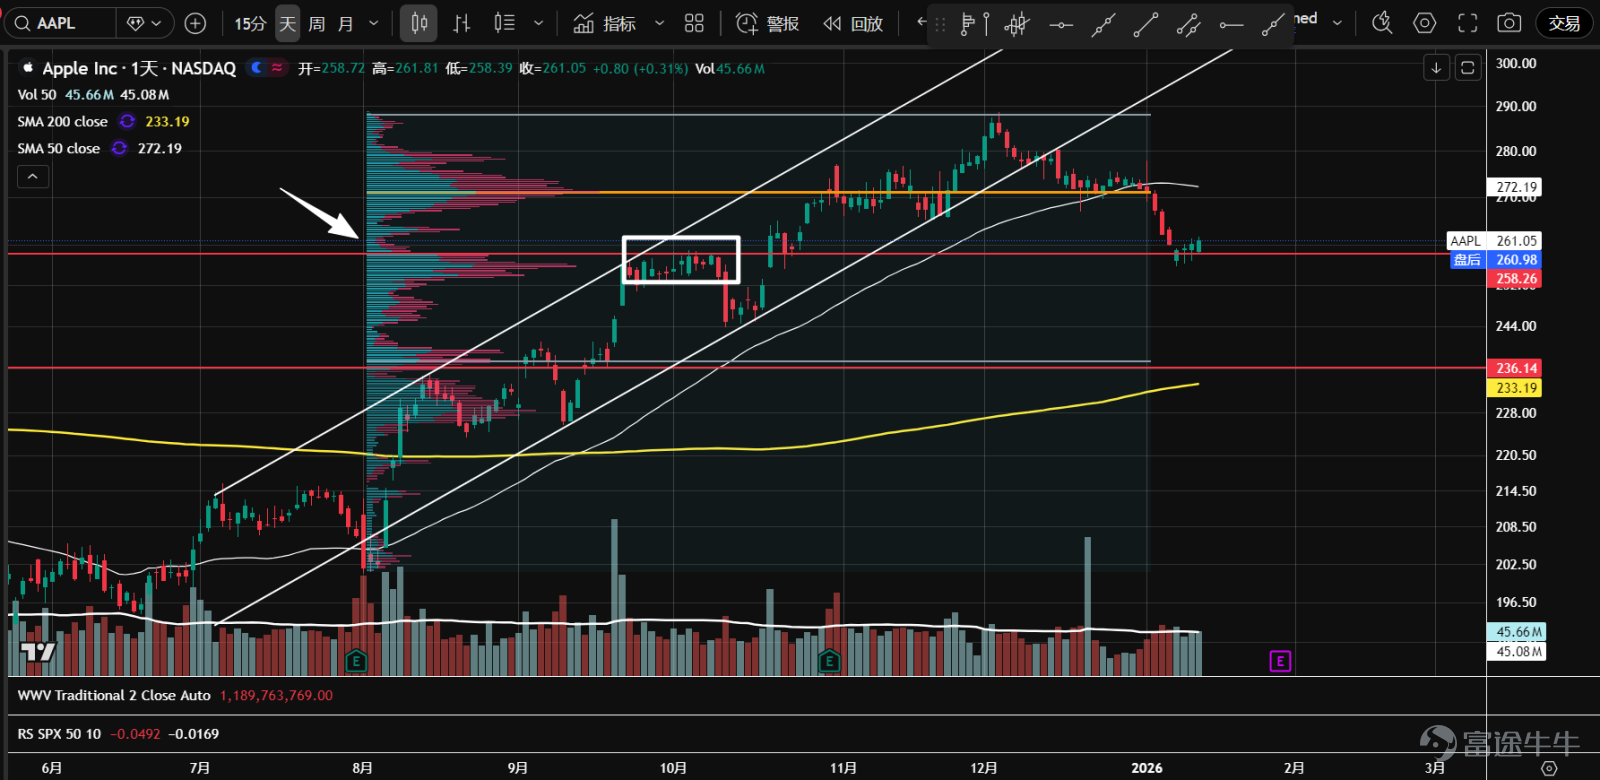Select the horizontal line drawing tool
This screenshot has width=1600, height=780.
(1061, 24)
